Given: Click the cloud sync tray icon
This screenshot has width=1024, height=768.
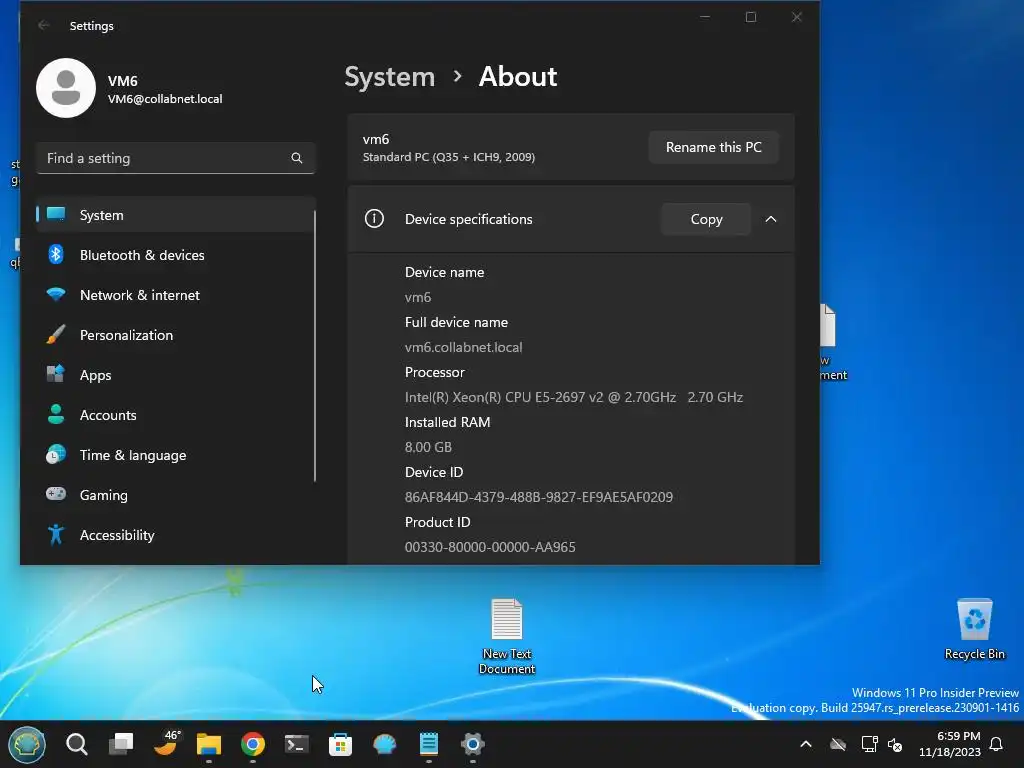Looking at the screenshot, I should (838, 744).
